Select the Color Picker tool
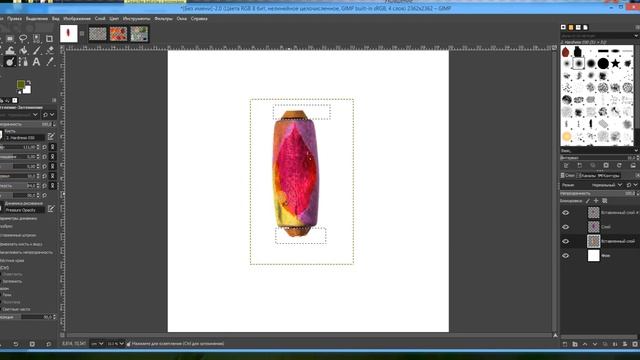The width and height of the screenshot is (640, 360). [49, 62]
